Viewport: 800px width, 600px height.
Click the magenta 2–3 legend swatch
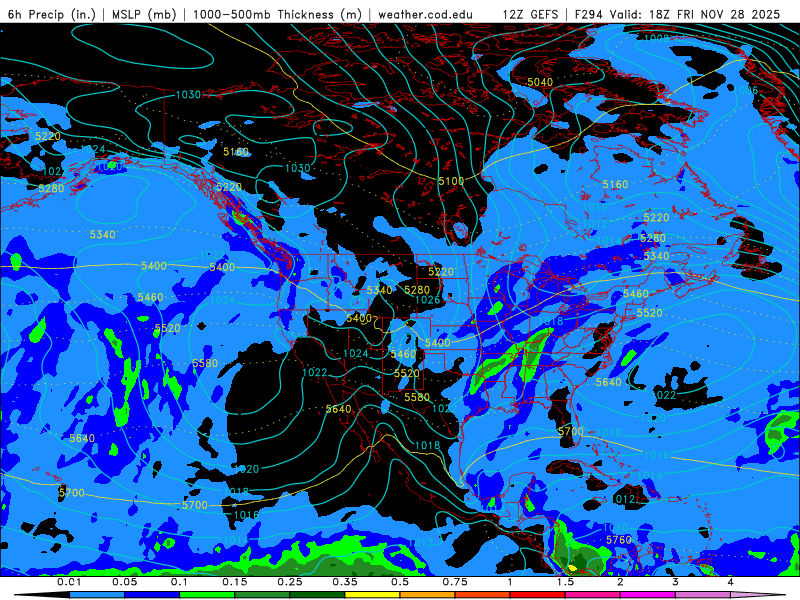[648, 595]
